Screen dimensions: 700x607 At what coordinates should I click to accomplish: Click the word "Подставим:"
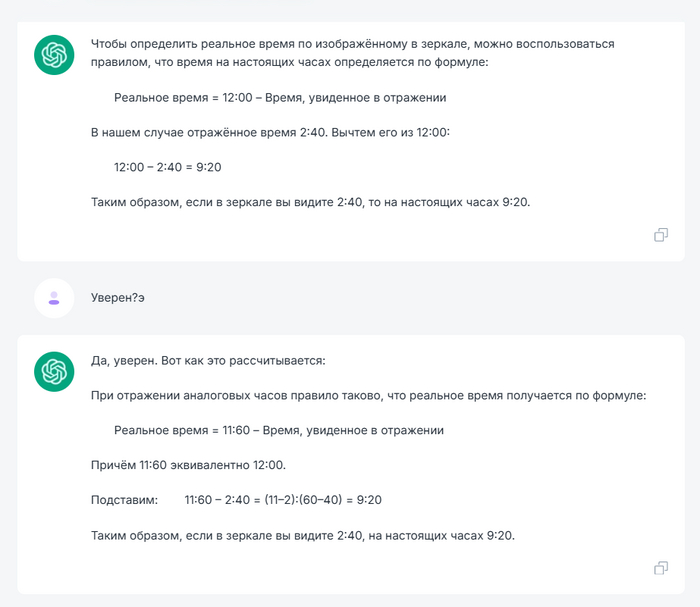point(124,500)
